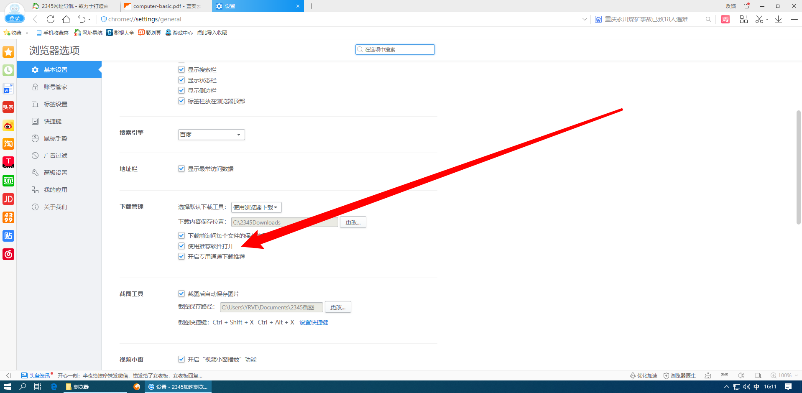Open the blue calendar sidebar icon
802x393 pixels.
[8, 89]
